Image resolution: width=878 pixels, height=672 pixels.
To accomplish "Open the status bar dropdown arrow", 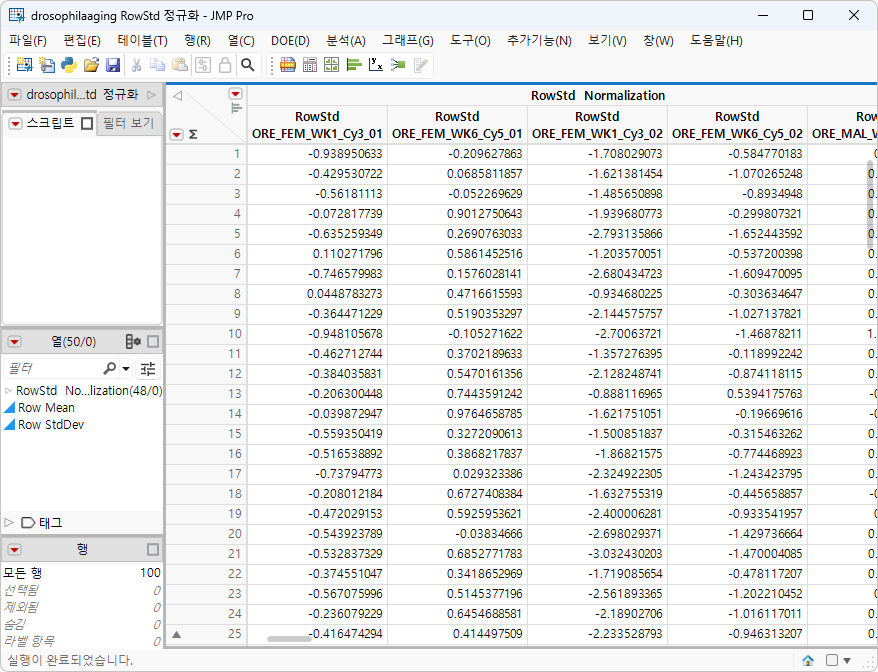I will point(847,661).
